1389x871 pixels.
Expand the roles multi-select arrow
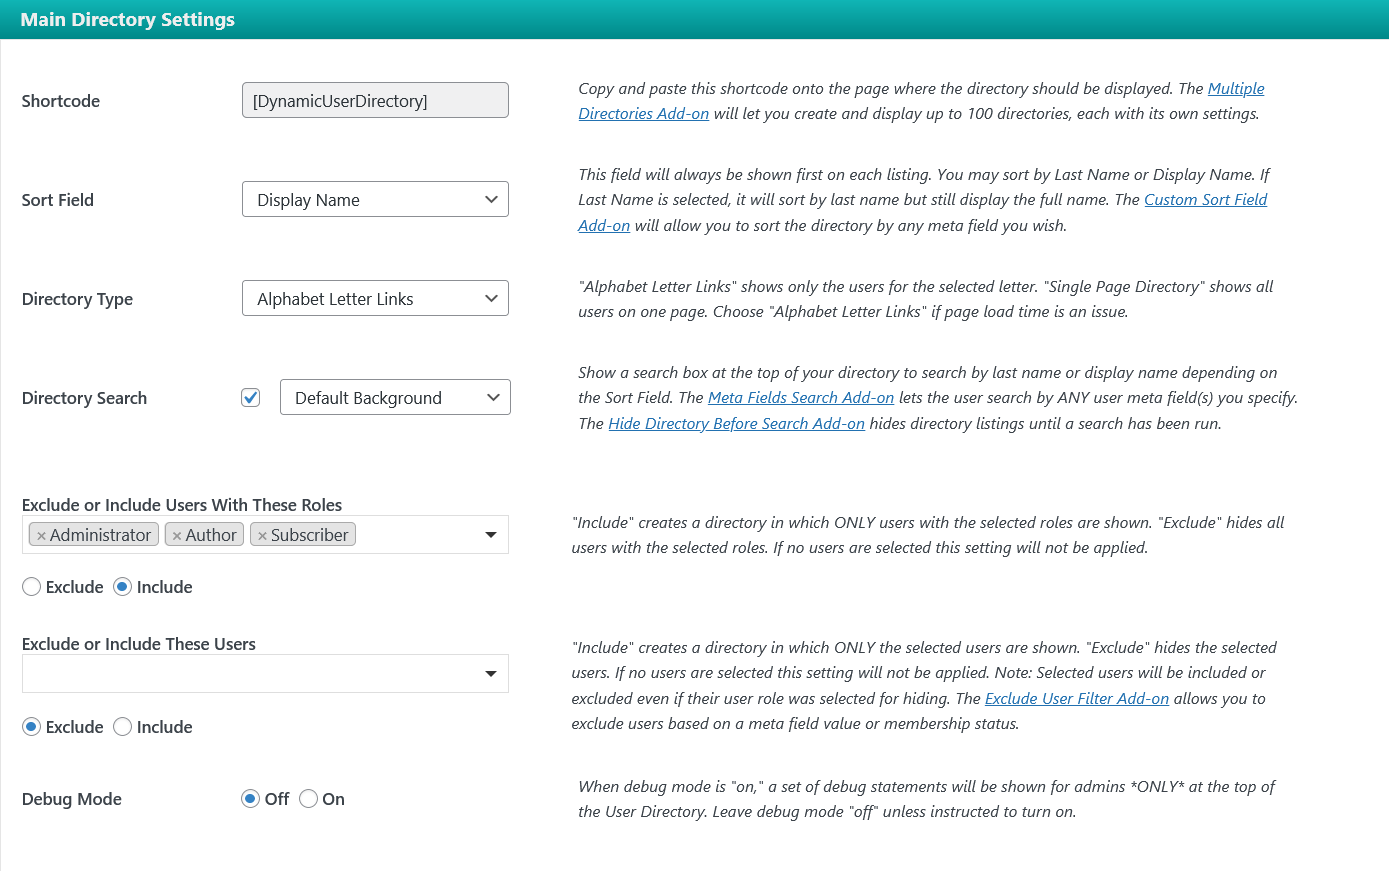pyautogui.click(x=491, y=535)
